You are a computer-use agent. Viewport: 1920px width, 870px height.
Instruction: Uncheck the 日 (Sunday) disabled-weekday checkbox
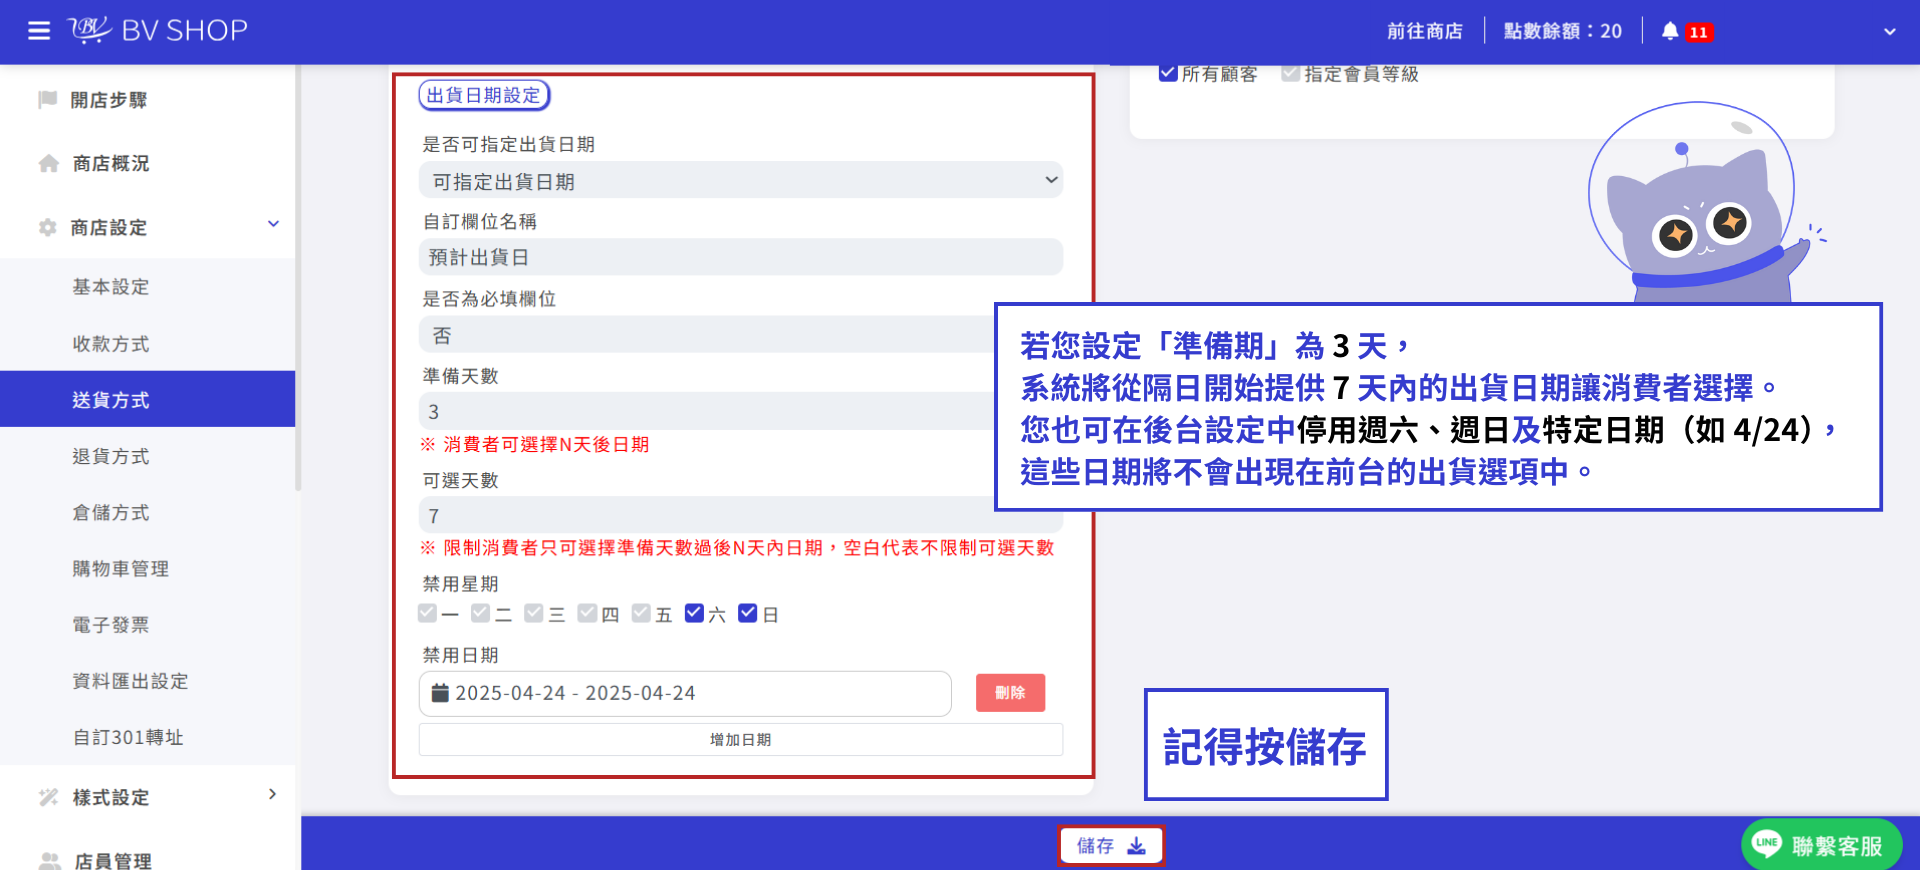(x=748, y=613)
